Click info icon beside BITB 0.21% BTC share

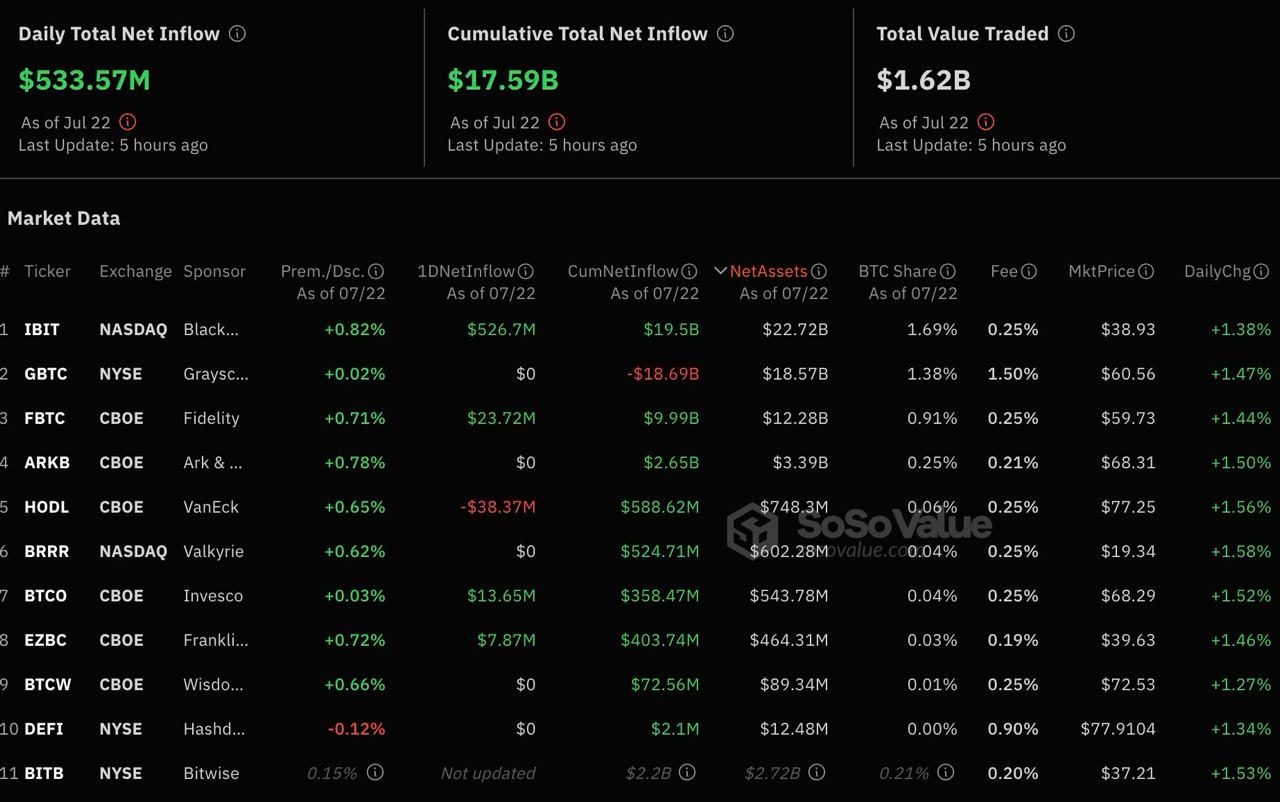click(946, 772)
